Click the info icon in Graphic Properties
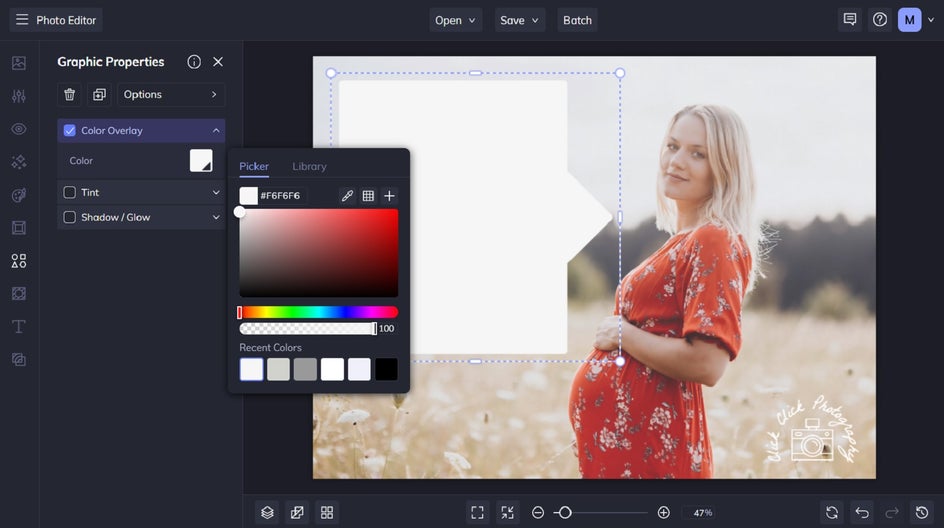Screen dimensions: 944x528 point(194,61)
